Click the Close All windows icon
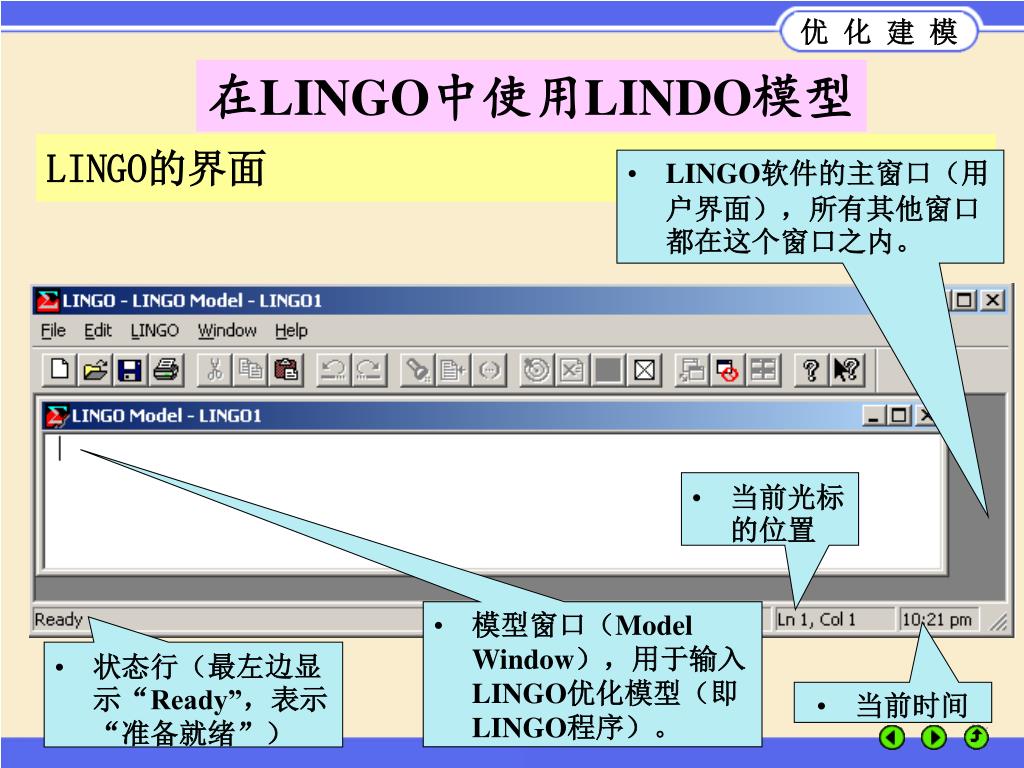Screen dimensions: 1024x768 pyautogui.click(x=728, y=370)
